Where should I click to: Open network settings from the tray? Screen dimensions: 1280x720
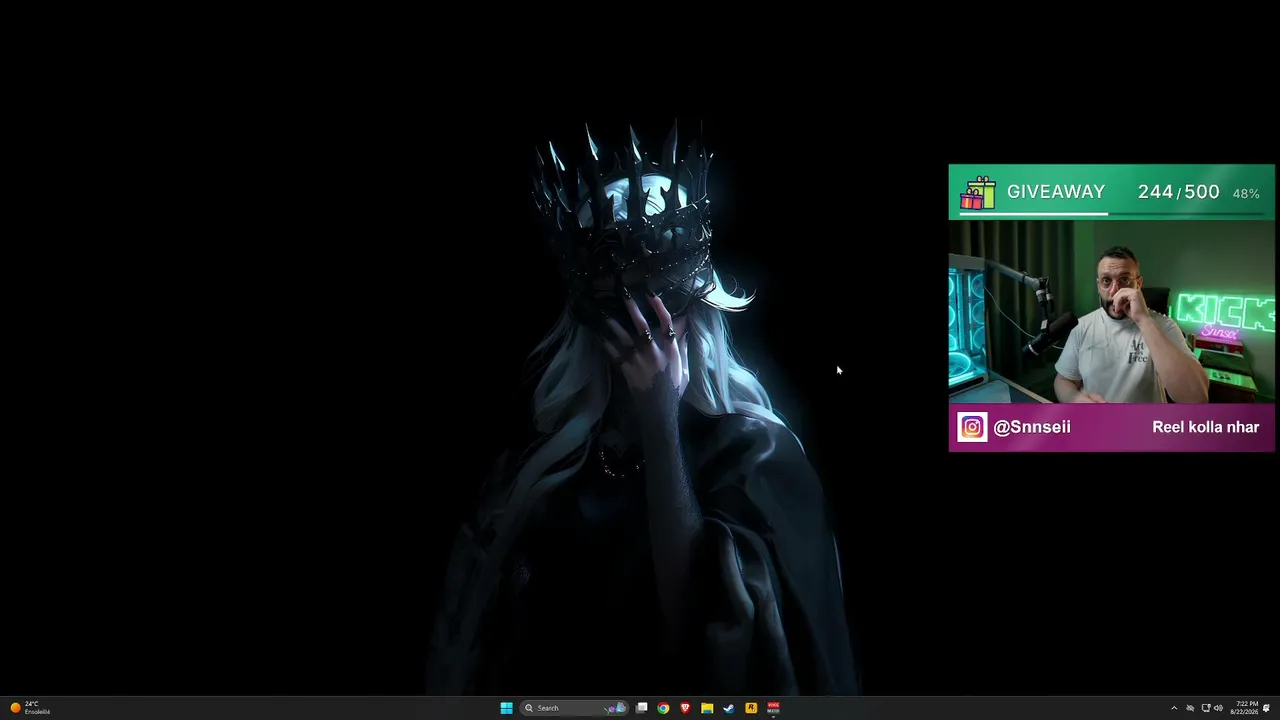(x=1205, y=708)
